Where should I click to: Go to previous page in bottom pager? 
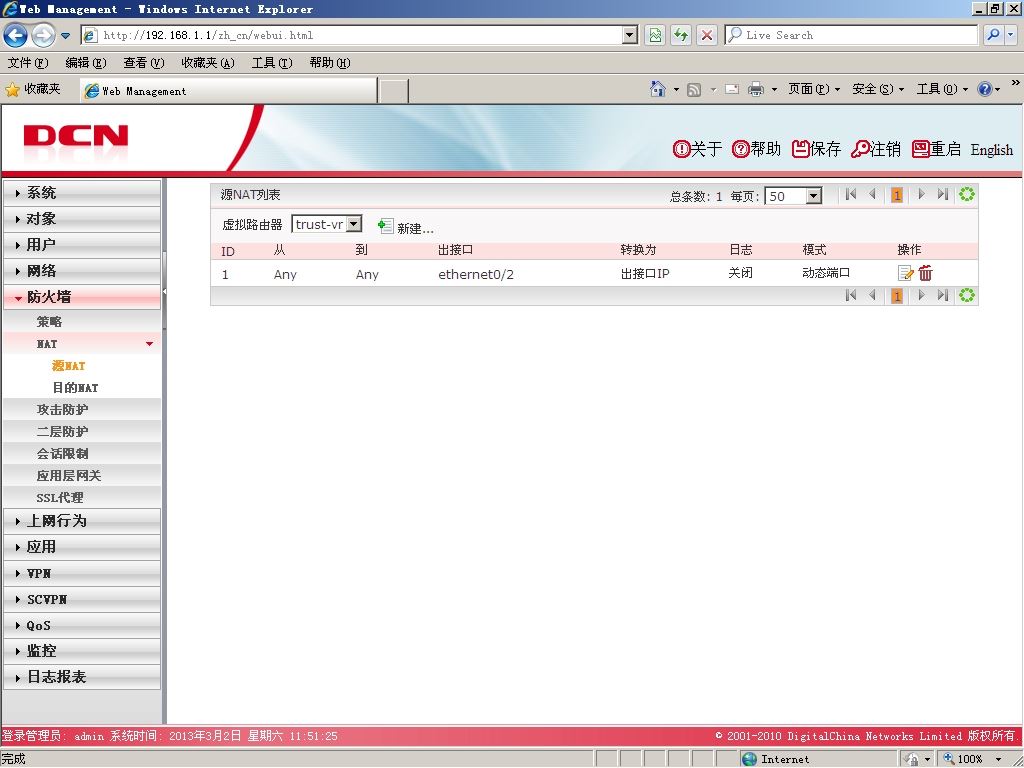coord(872,295)
